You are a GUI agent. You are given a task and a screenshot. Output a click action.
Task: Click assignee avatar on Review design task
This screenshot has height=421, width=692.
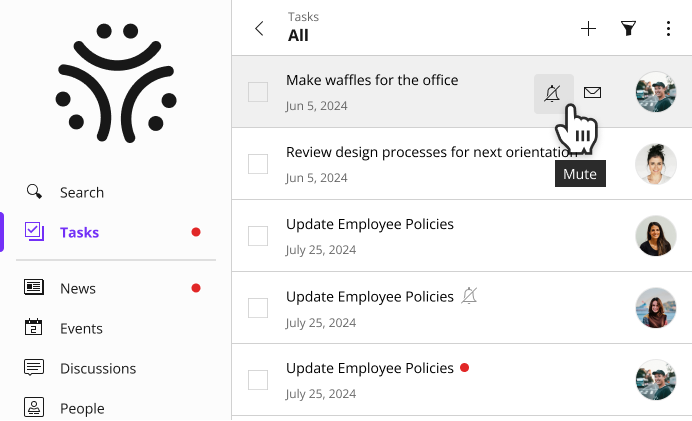tap(656, 164)
